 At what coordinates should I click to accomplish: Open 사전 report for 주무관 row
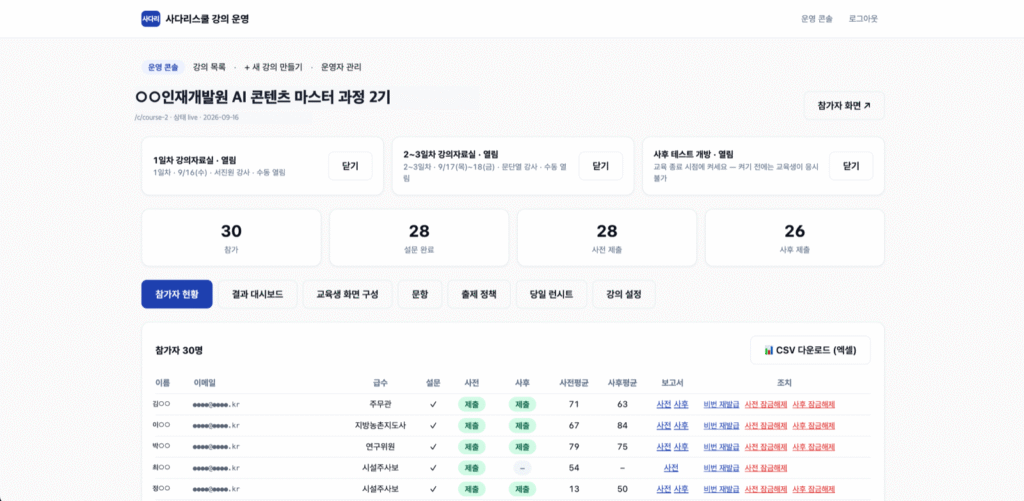tap(664, 404)
